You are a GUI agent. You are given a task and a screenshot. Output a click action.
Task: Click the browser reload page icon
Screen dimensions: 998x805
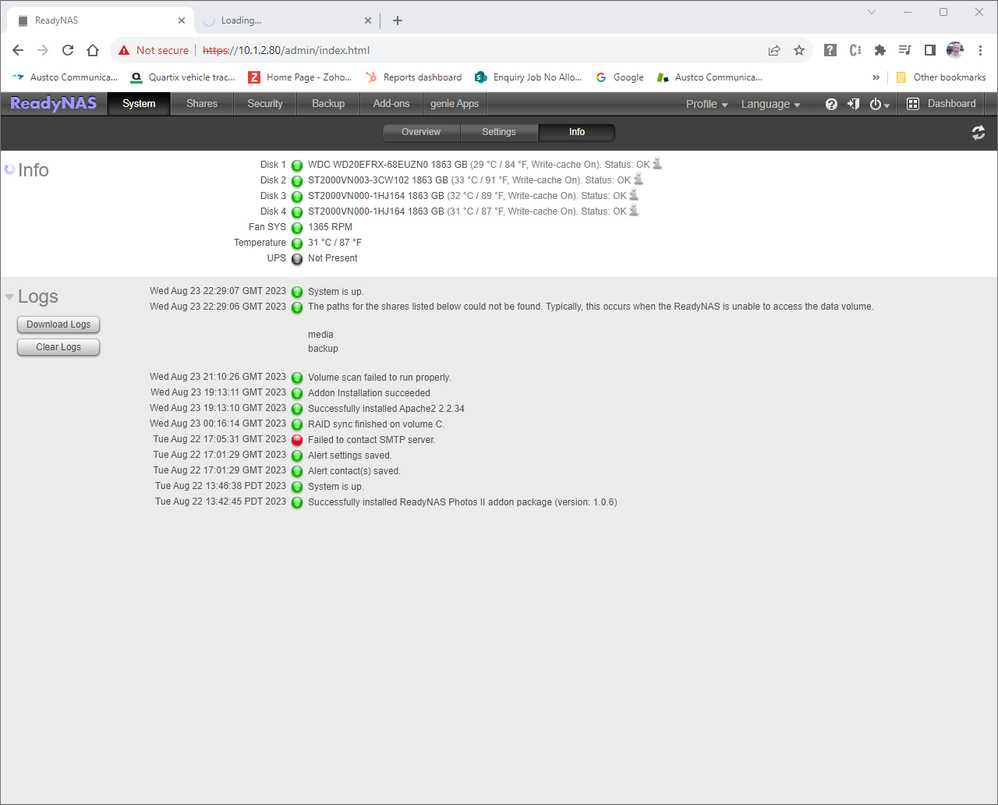coord(68,50)
